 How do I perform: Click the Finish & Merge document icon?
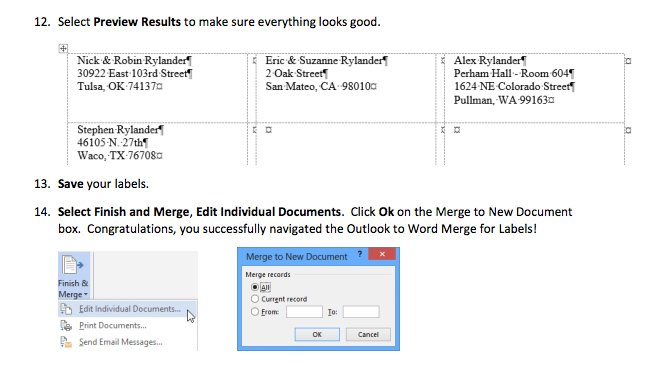(x=72, y=265)
